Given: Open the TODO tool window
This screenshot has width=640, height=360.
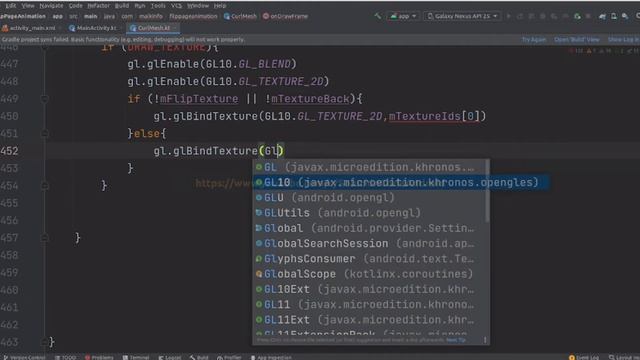Looking at the screenshot, I should pos(65,357).
